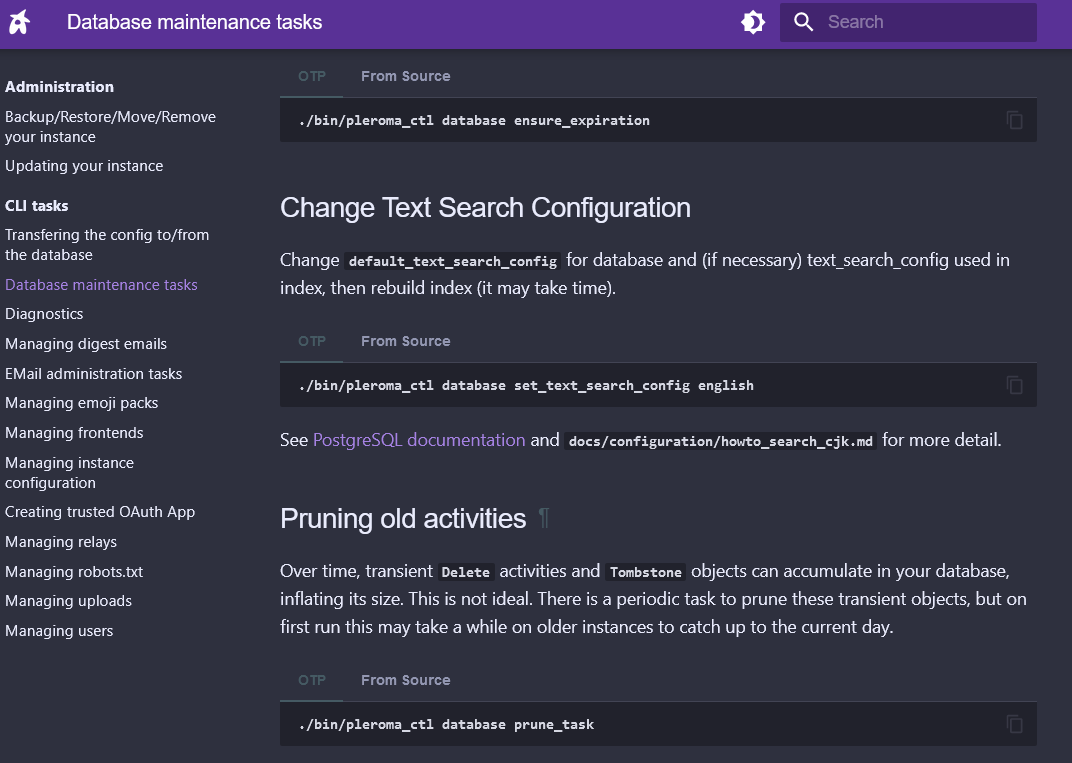Viewport: 1072px width, 763px height.
Task: Navigate to Diagnostics page
Action: click(44, 314)
